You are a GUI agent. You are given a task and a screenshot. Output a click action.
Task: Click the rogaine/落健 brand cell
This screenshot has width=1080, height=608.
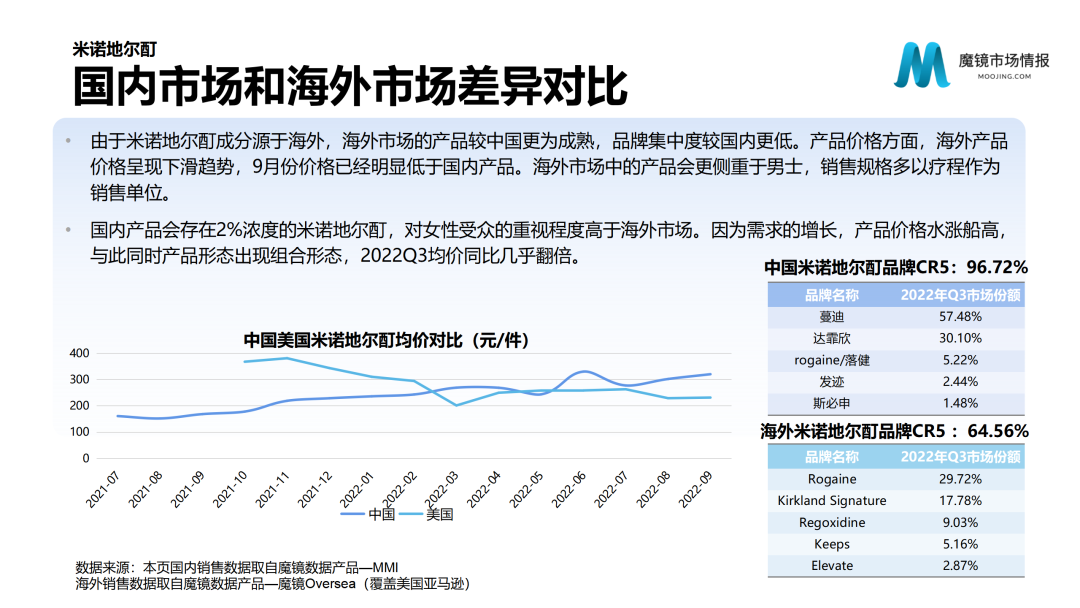click(x=831, y=360)
